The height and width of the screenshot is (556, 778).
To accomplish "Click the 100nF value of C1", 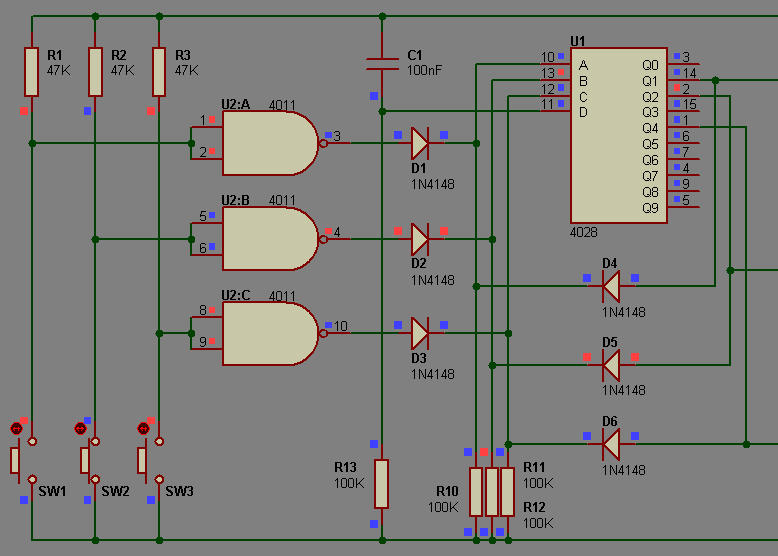I will point(424,70).
